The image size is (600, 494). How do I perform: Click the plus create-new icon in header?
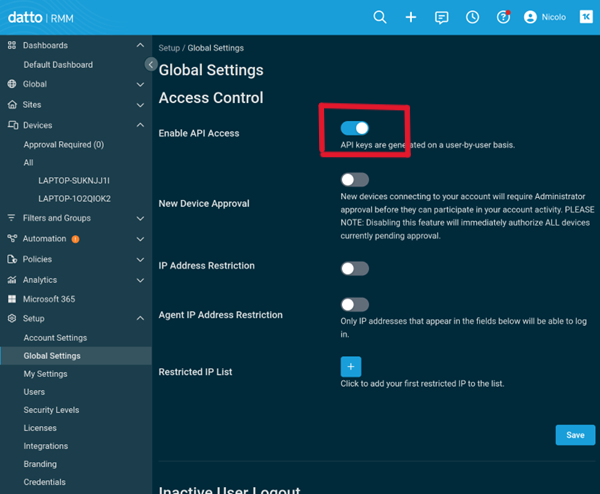click(411, 17)
